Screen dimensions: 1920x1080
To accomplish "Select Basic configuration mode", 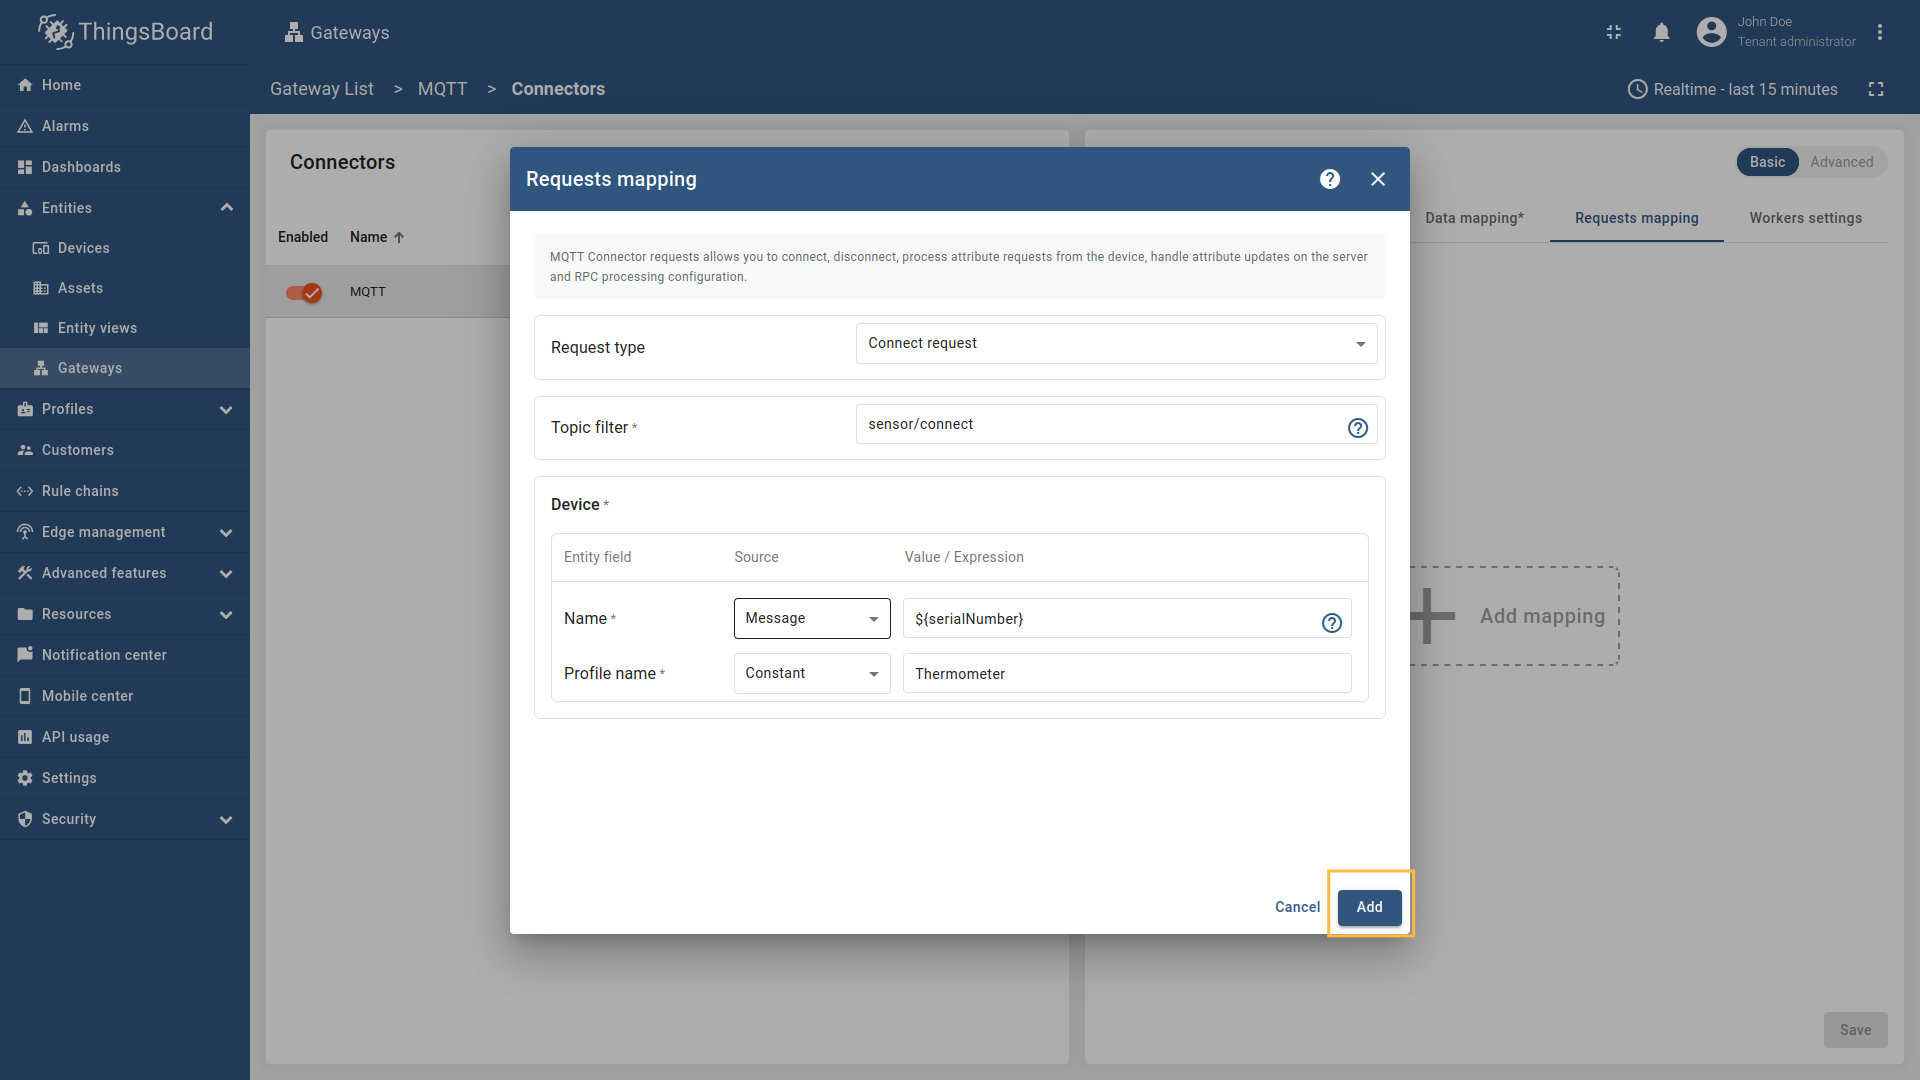I will click(x=1768, y=162).
